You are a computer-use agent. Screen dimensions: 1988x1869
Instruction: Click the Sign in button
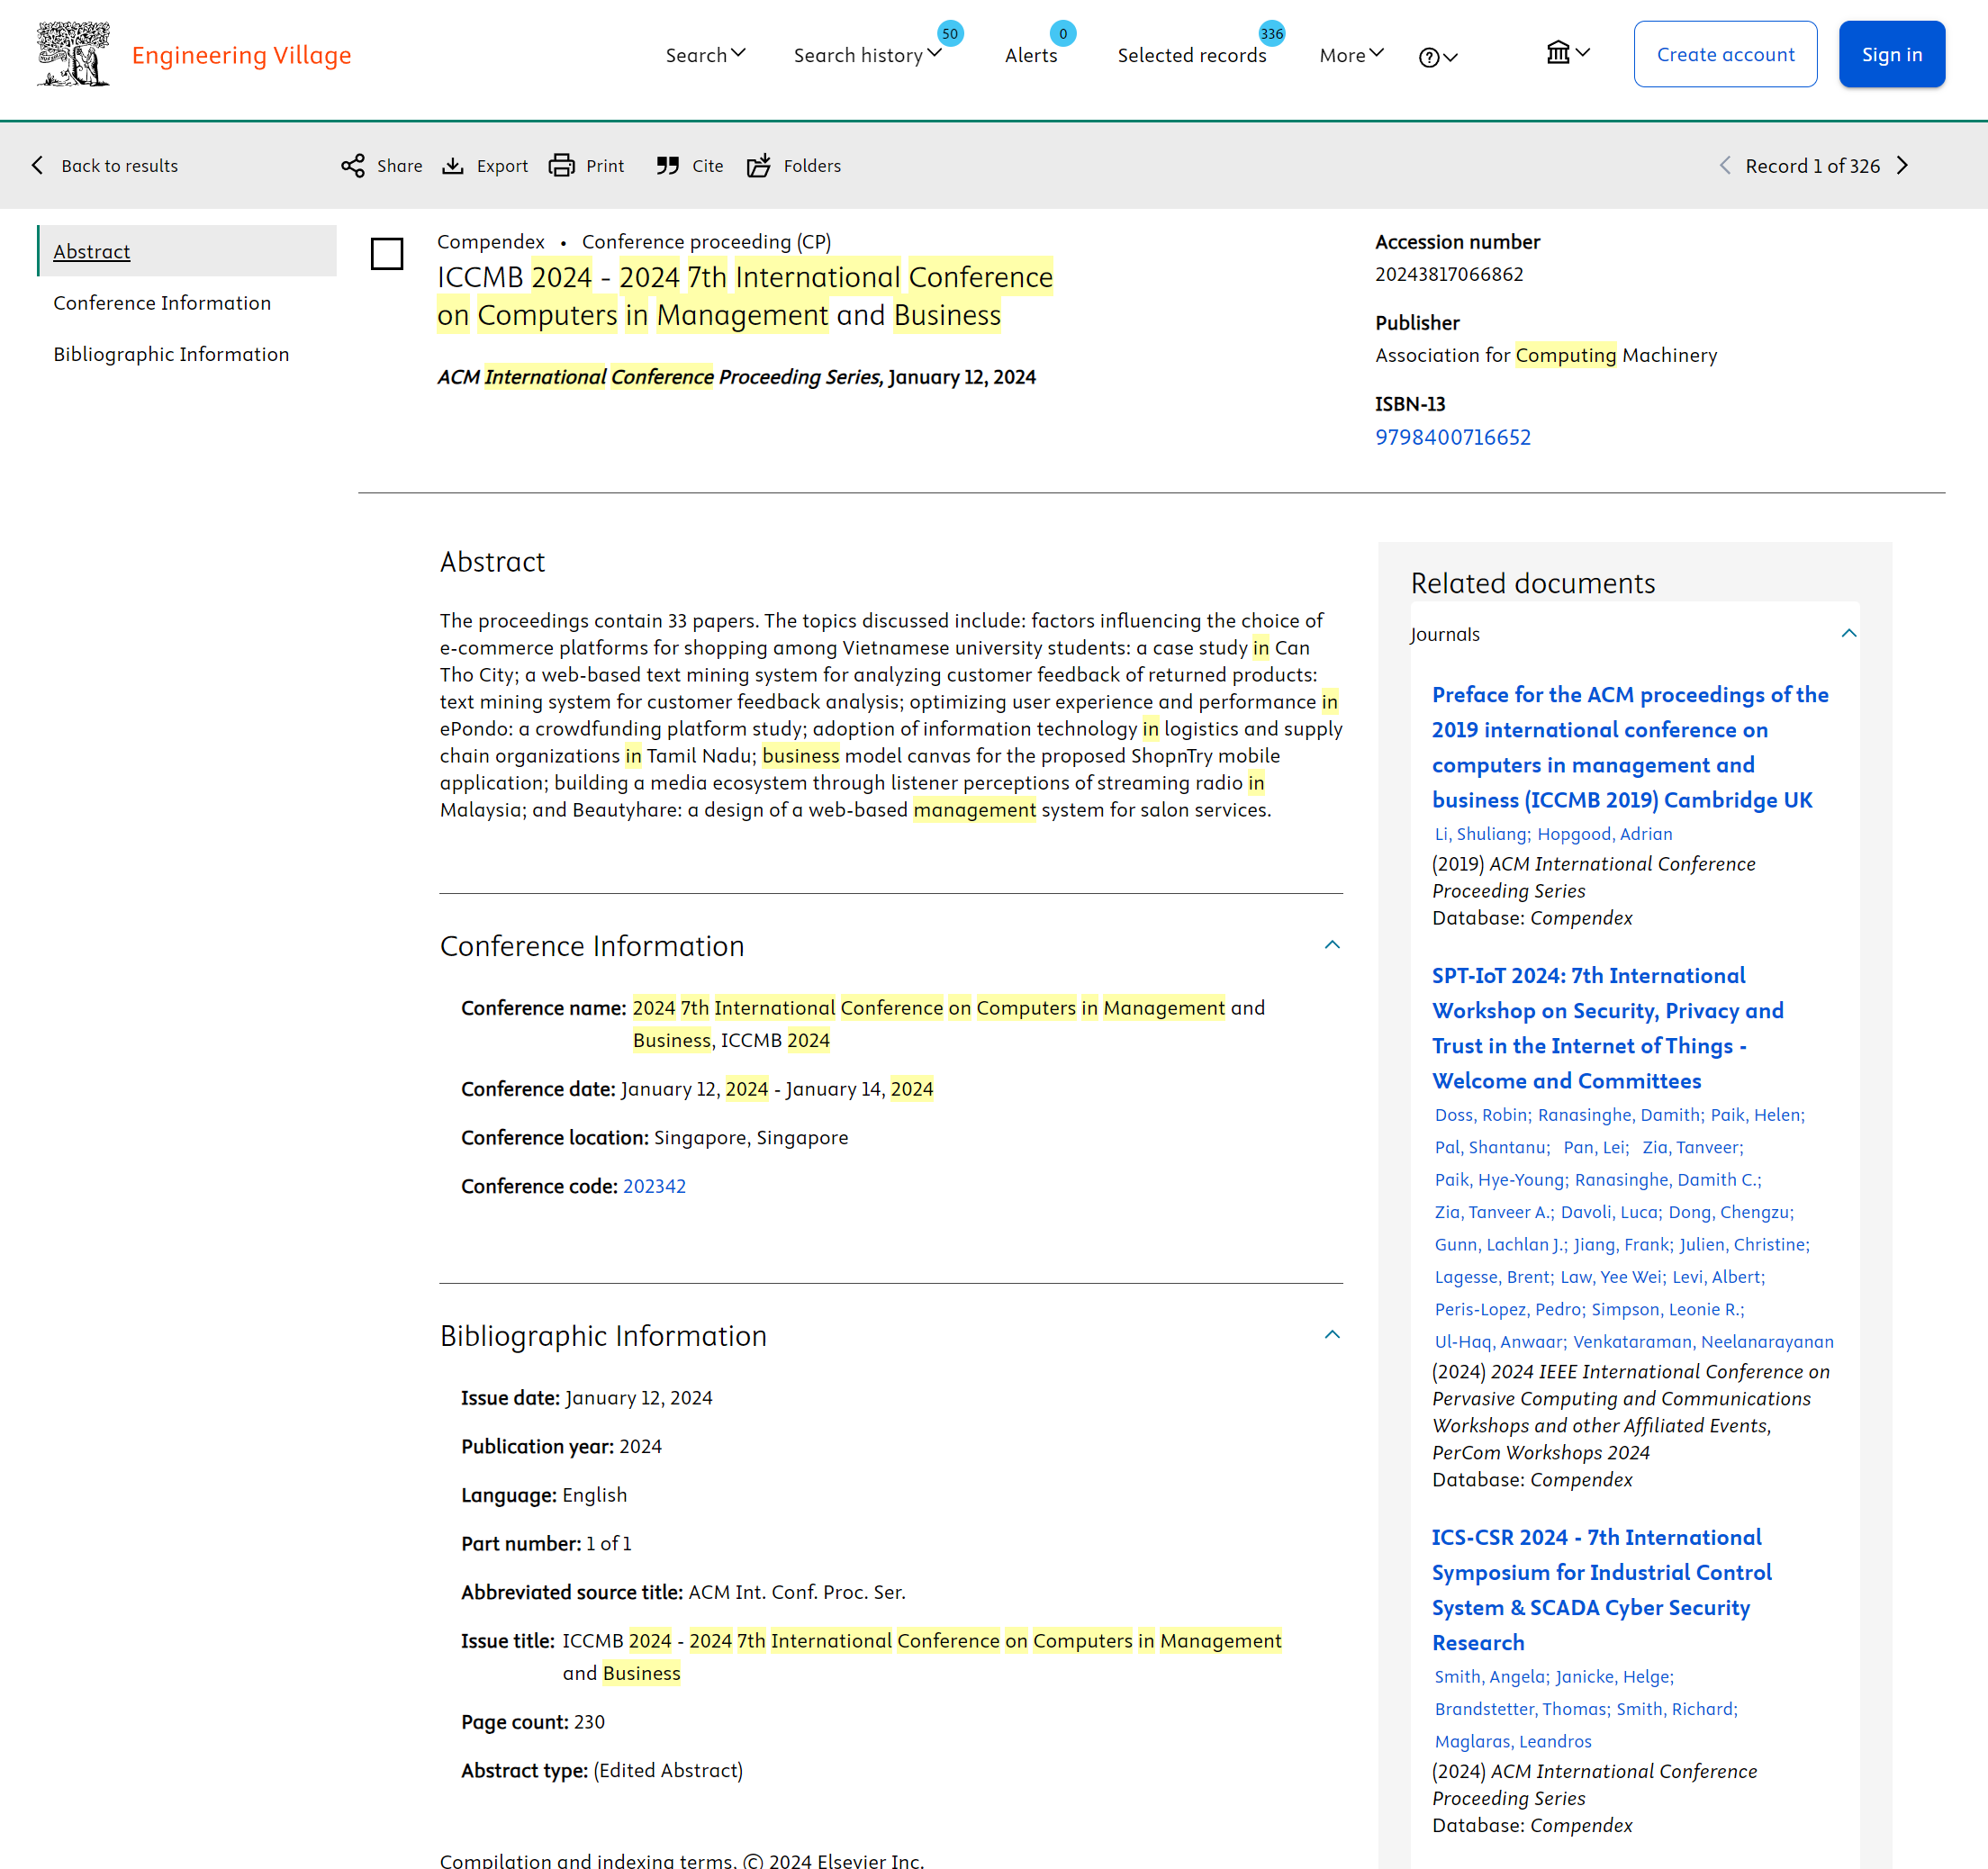1891,54
